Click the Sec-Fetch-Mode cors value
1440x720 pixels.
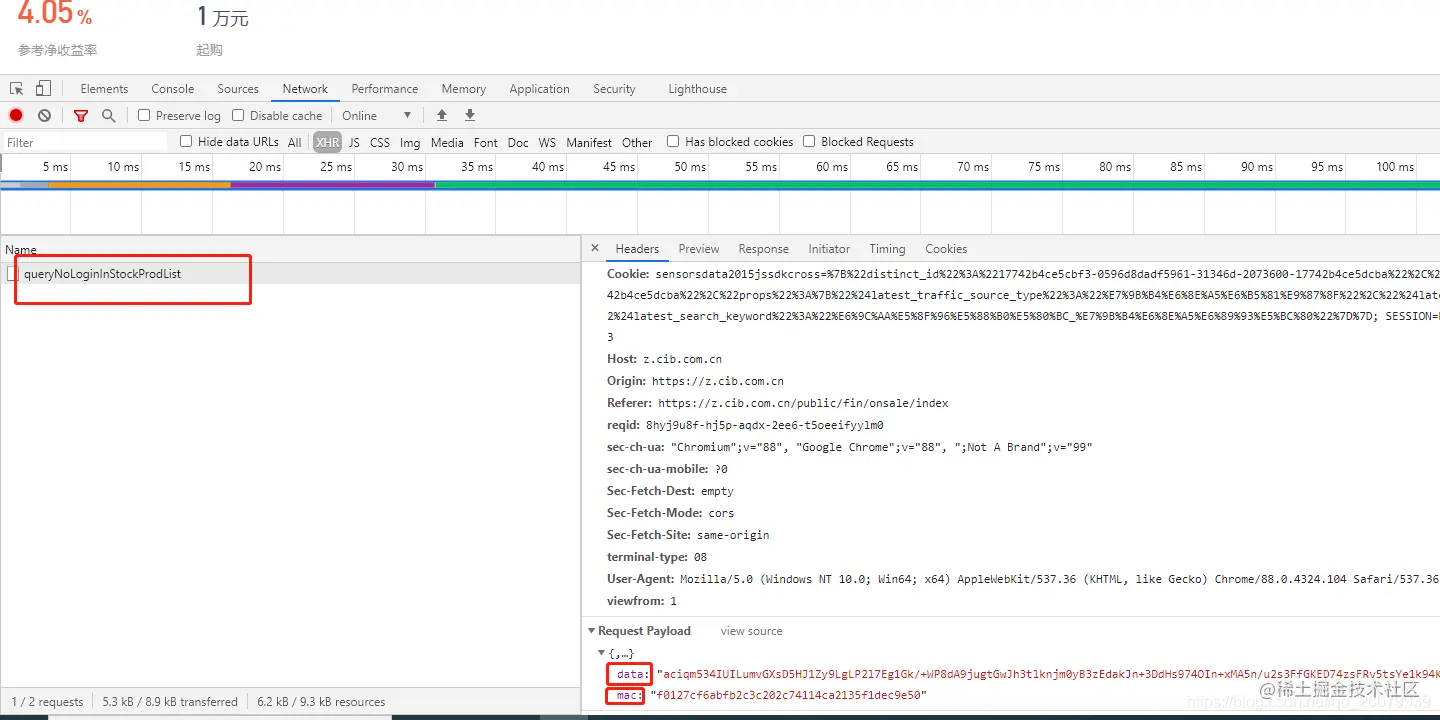point(721,513)
